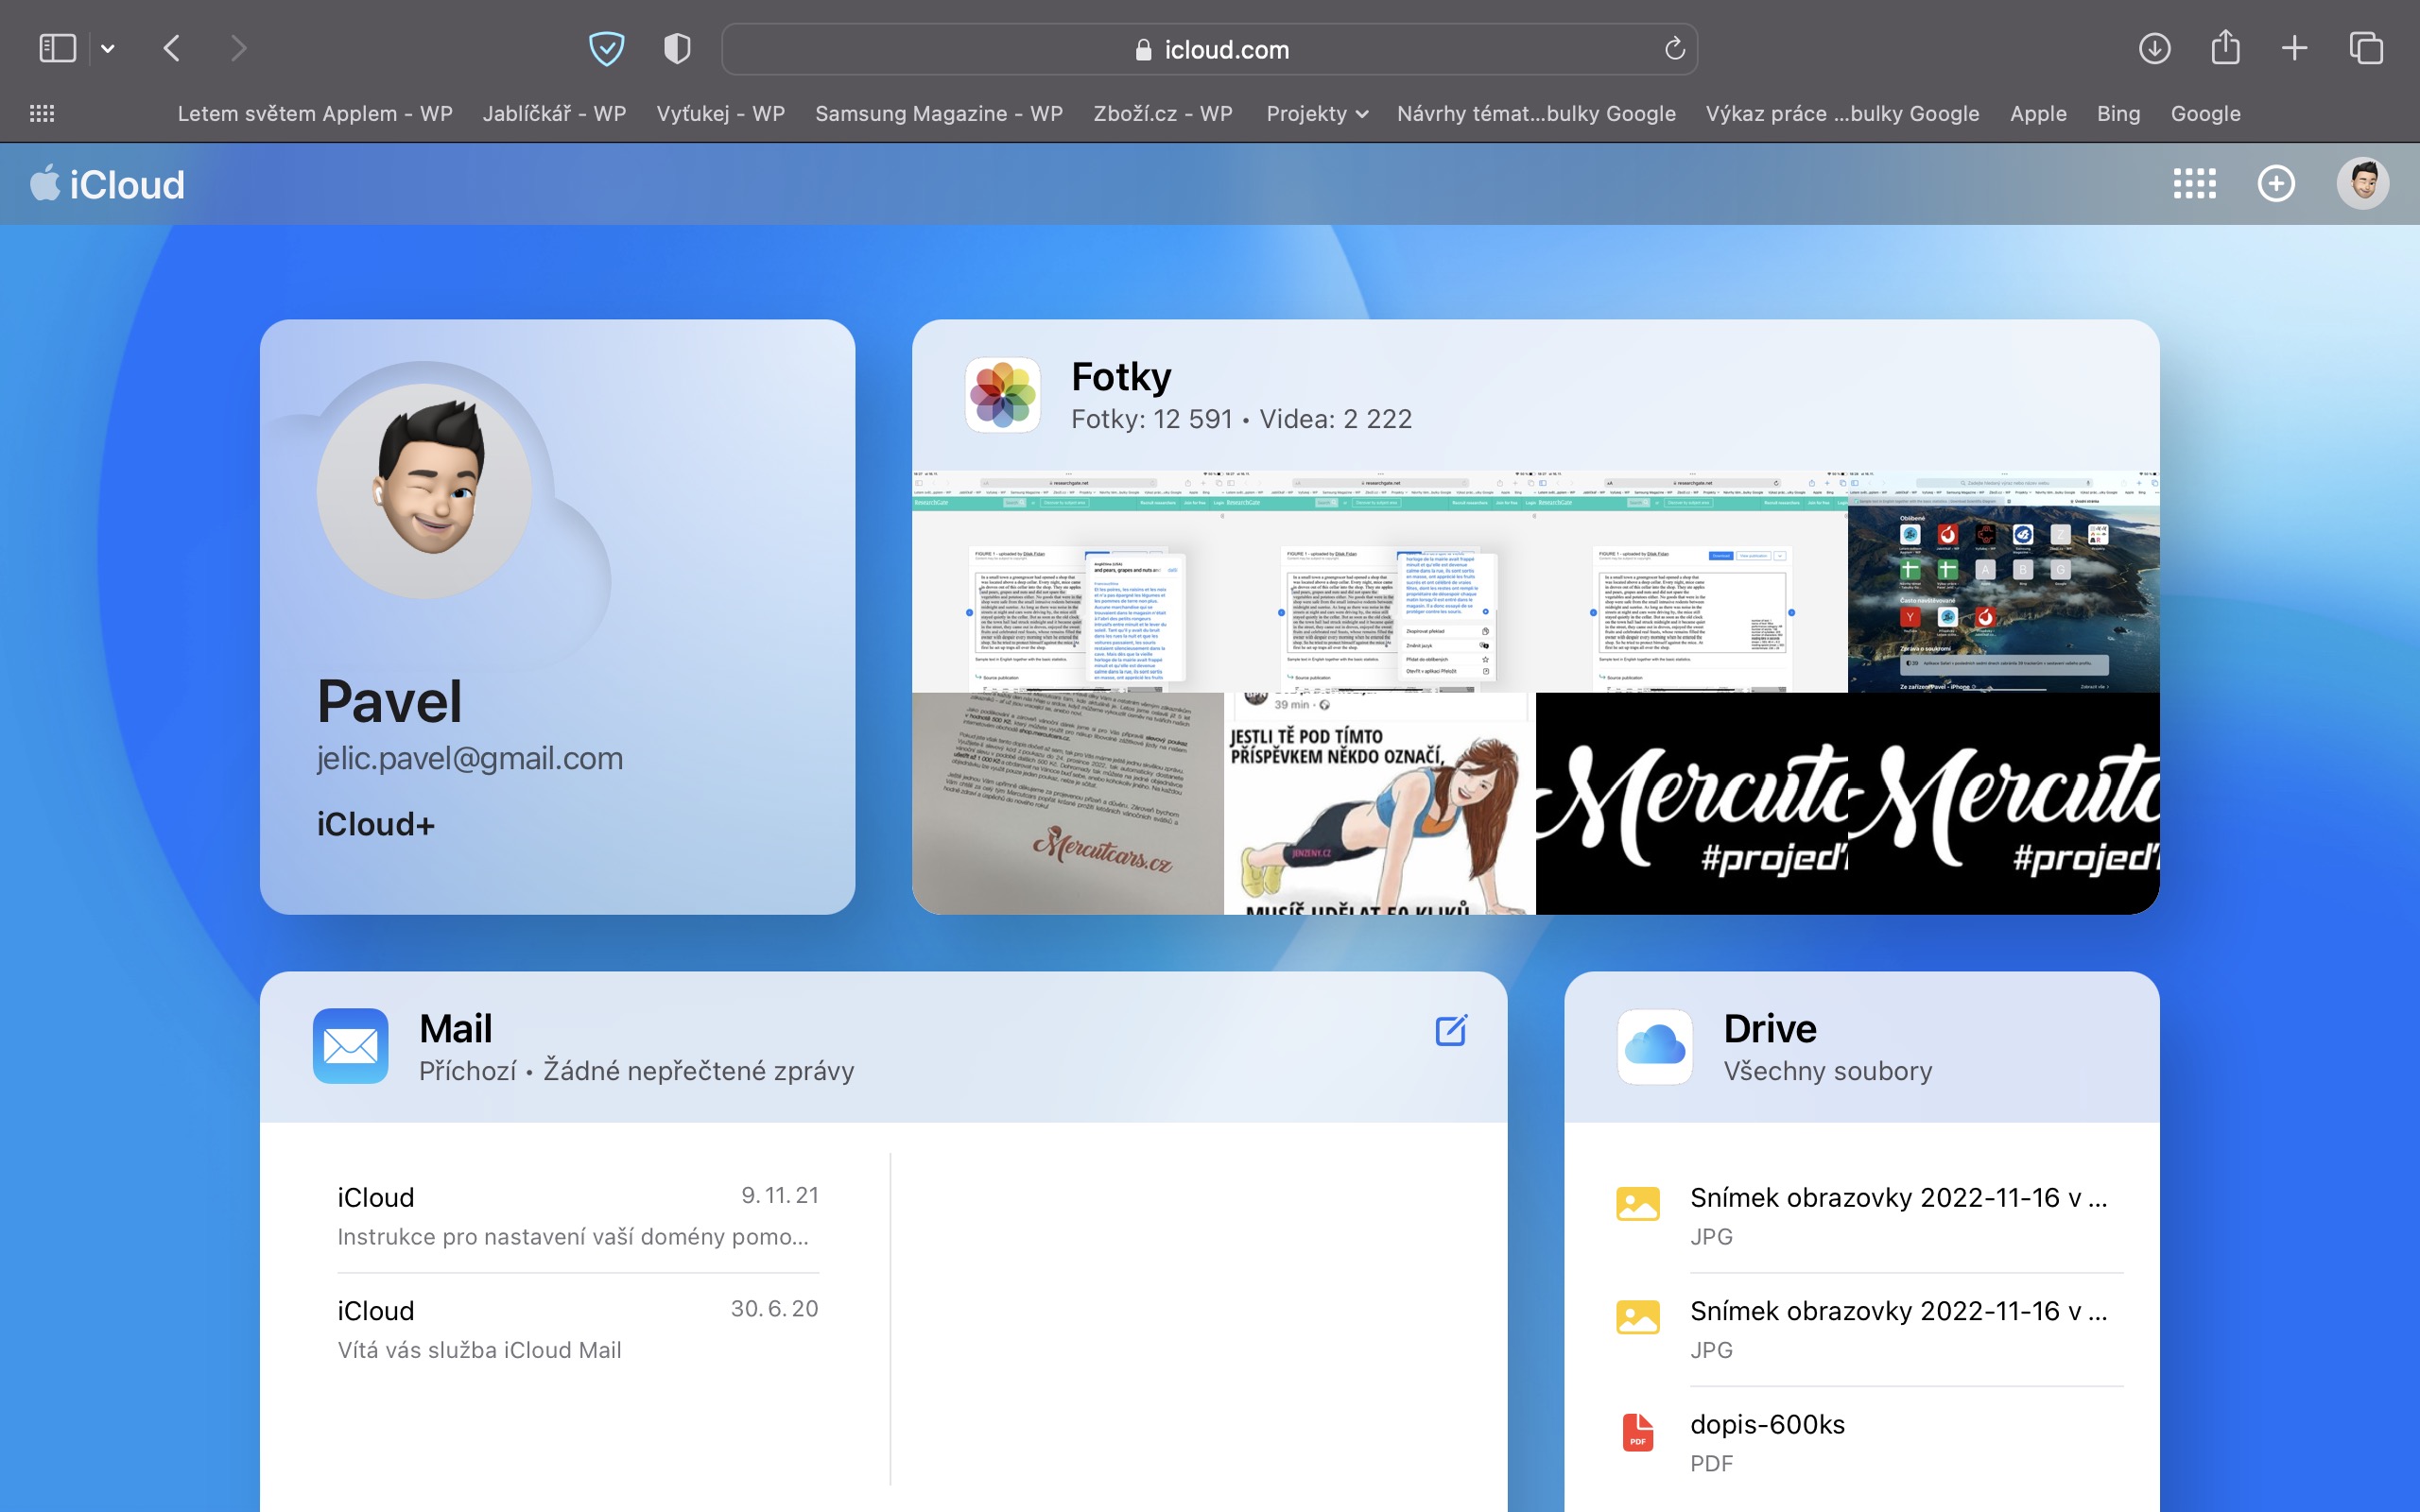The height and width of the screenshot is (1512, 2420).
Task: Open the Photos app icon
Action: (x=1002, y=396)
